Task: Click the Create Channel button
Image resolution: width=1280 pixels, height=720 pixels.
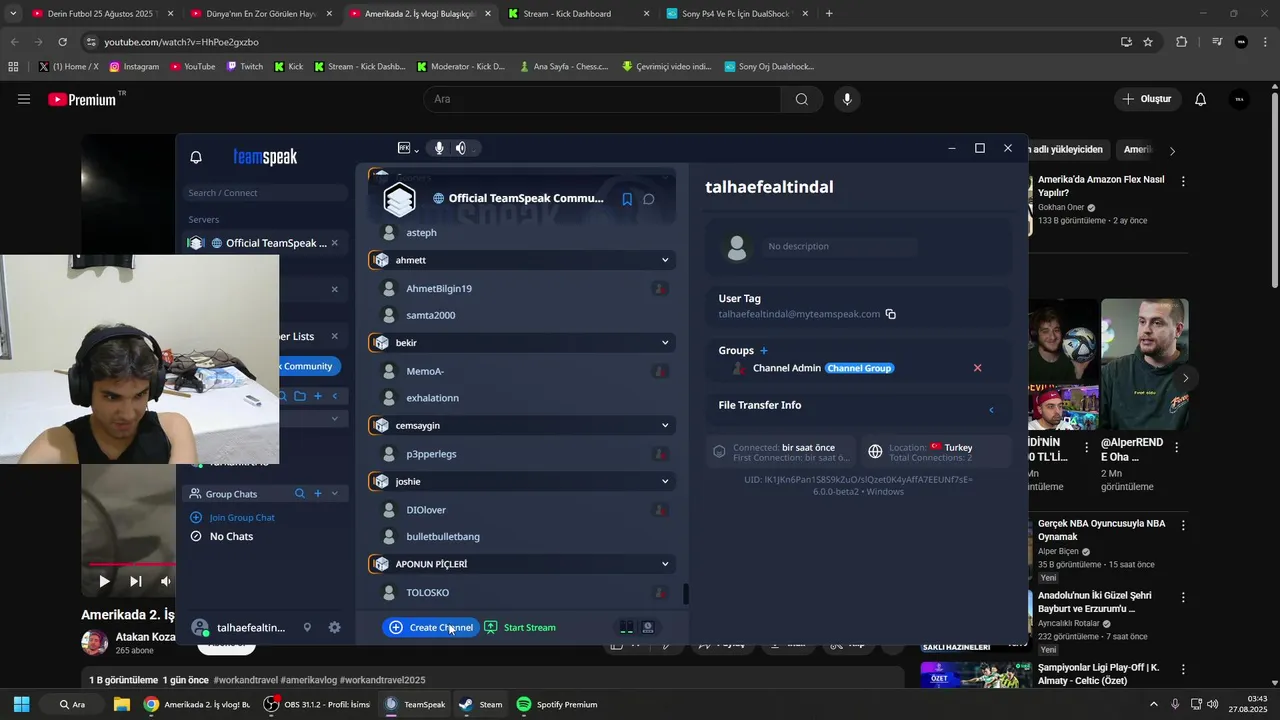Action: coord(430,628)
